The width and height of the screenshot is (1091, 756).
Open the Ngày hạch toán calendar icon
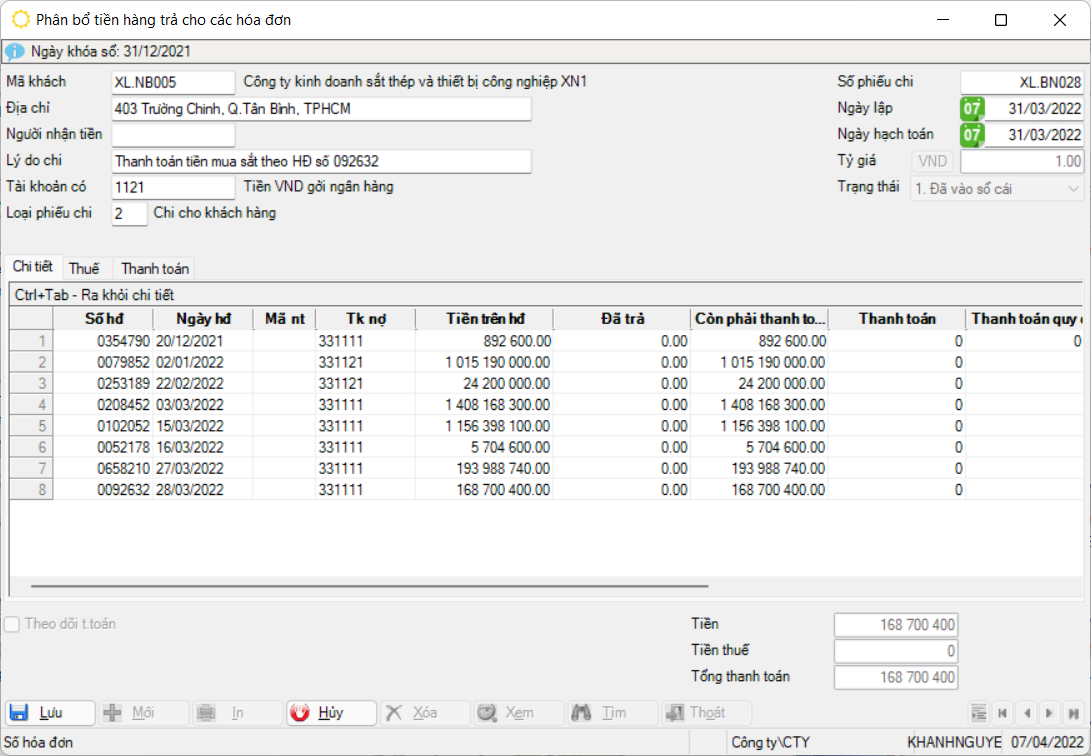coord(971,135)
